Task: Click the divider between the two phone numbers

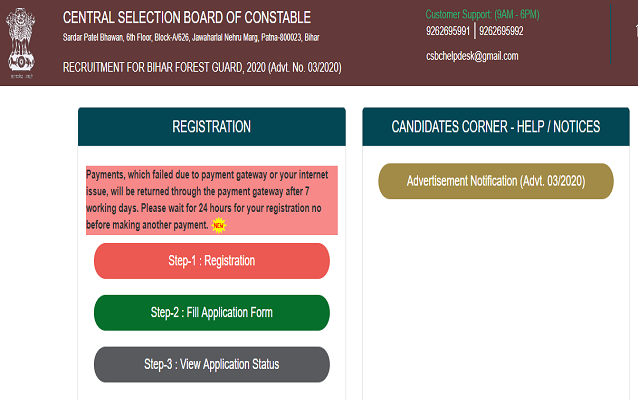Action: [474, 31]
